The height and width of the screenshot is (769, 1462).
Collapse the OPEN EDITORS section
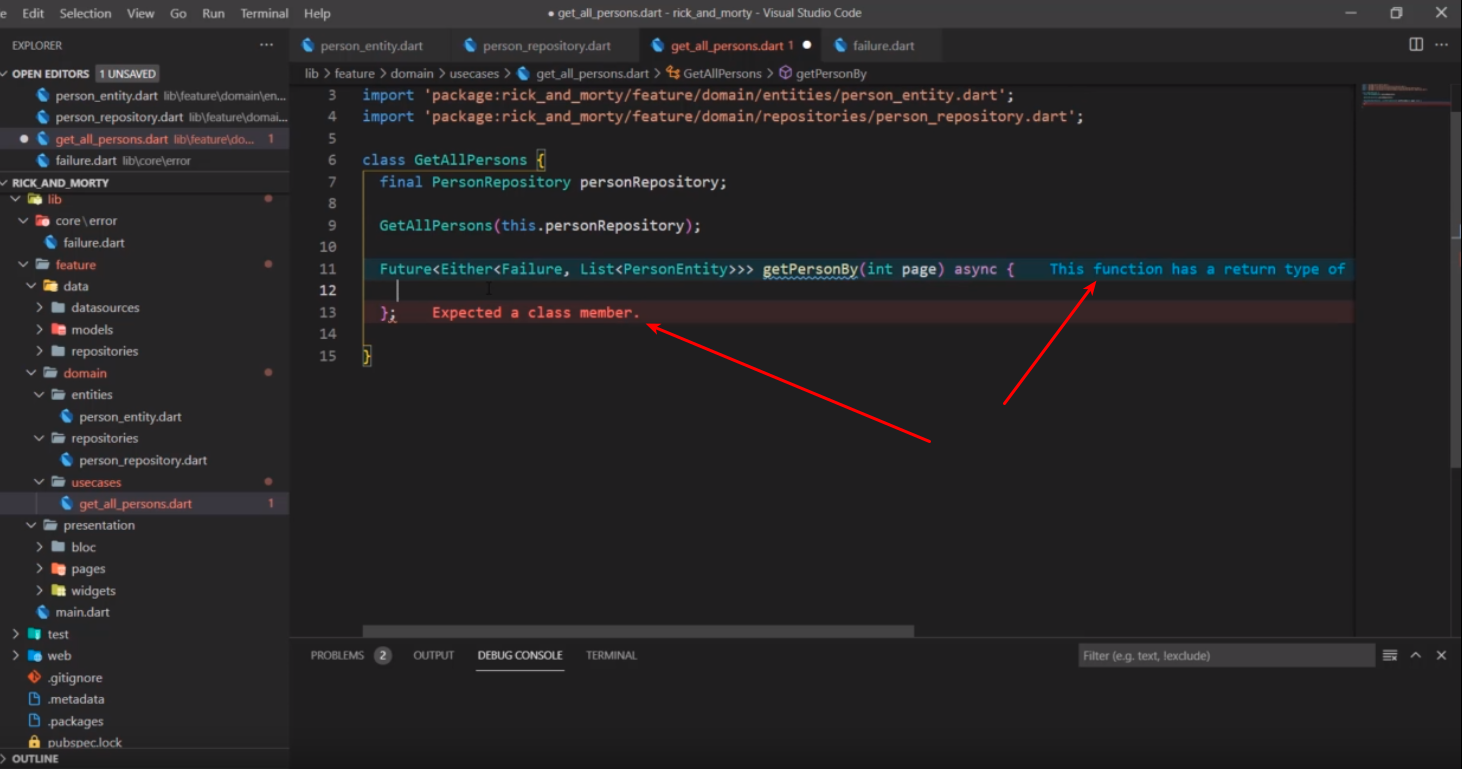[x=6, y=74]
